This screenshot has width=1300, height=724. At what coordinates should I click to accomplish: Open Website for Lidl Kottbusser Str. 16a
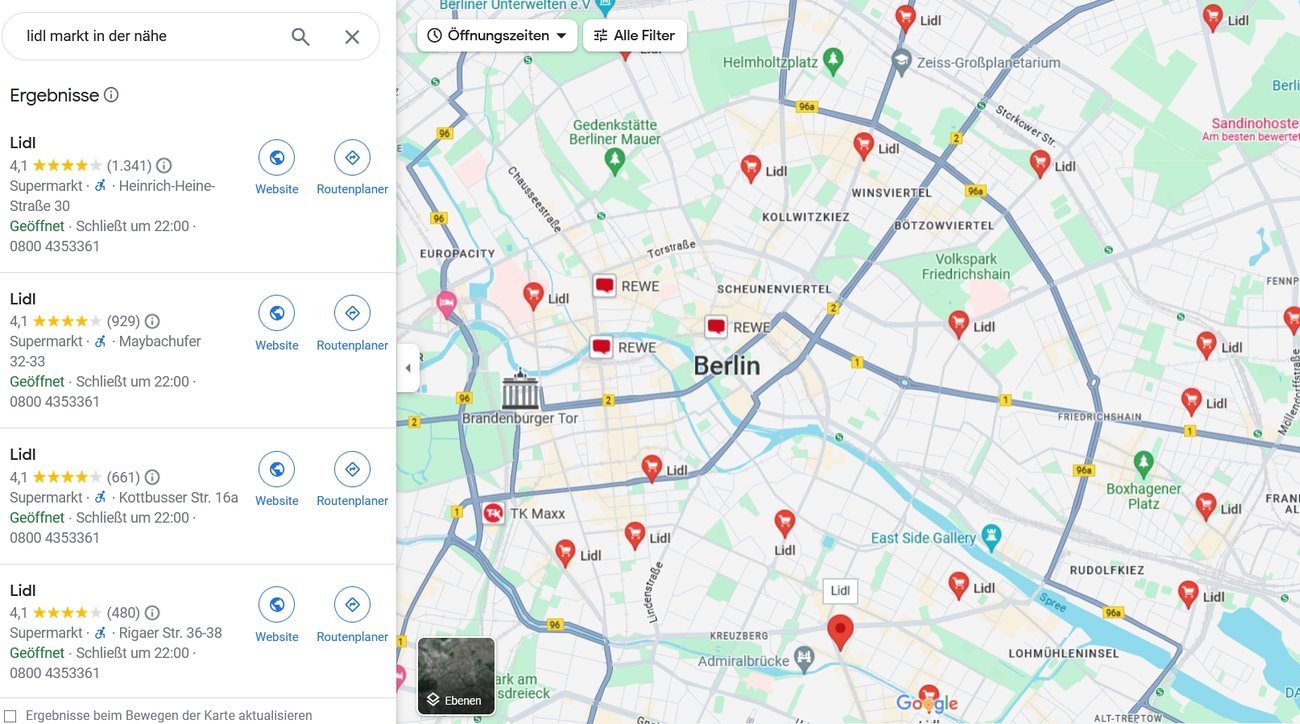click(x=277, y=479)
